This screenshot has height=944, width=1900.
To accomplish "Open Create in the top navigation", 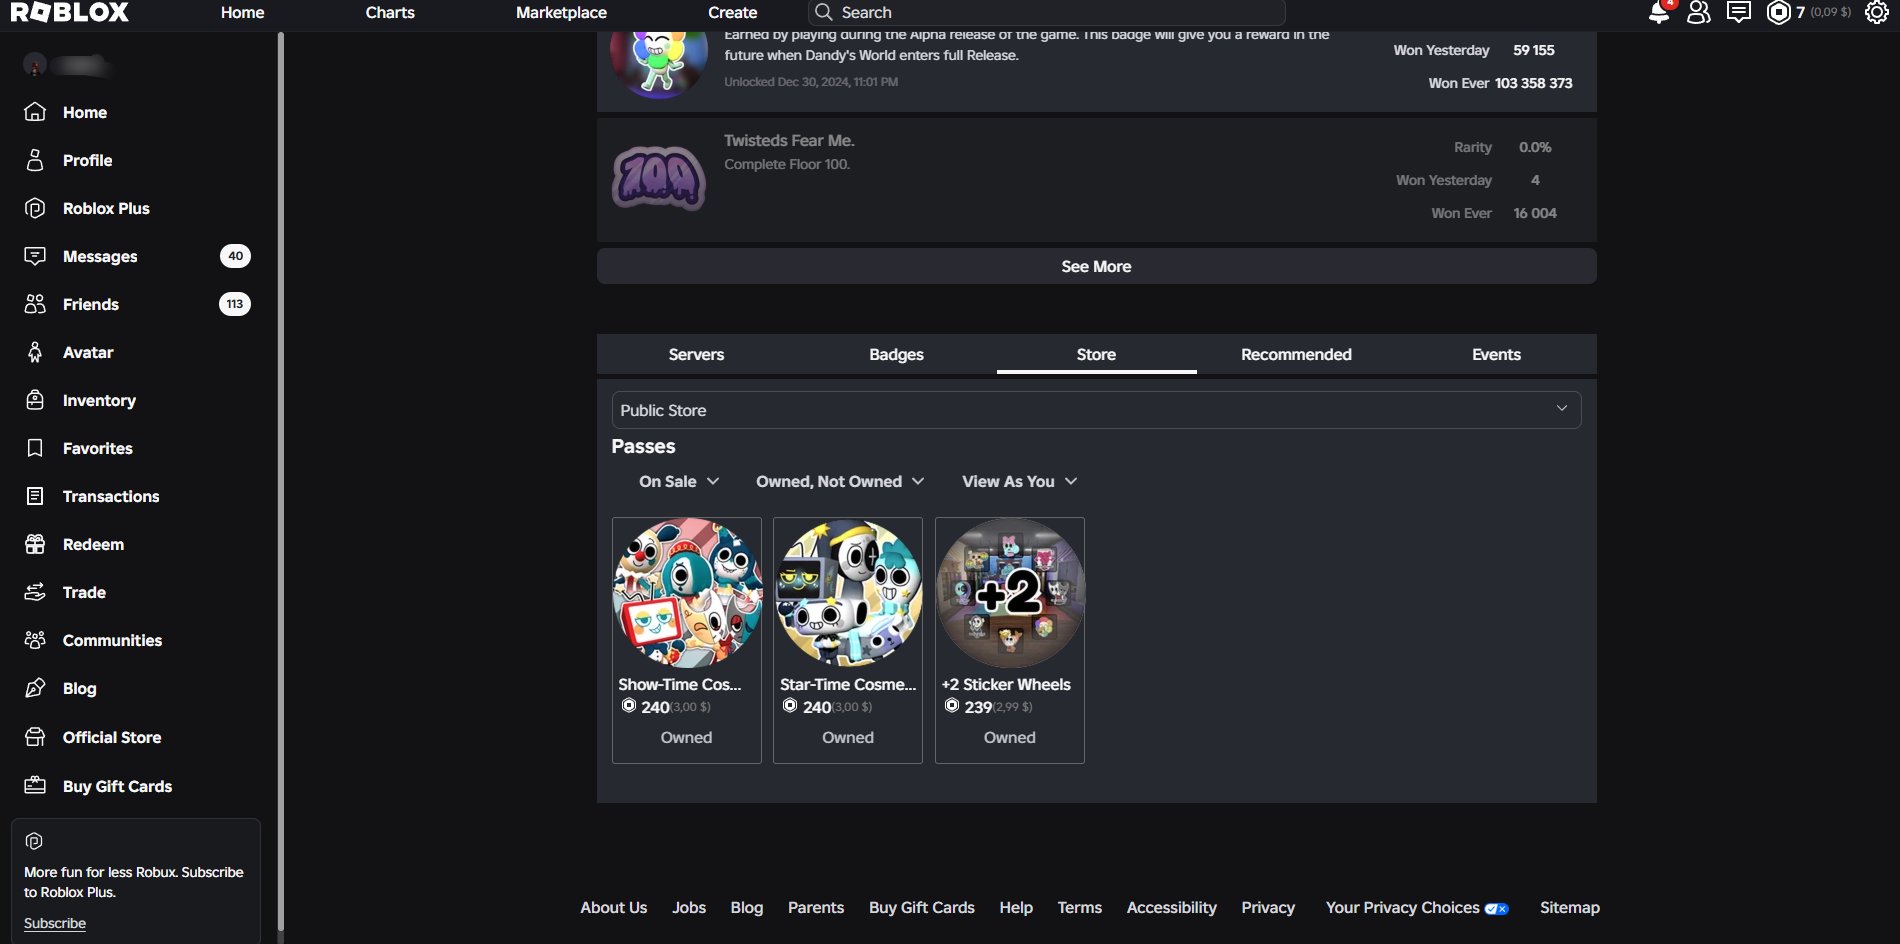I will coord(732,12).
